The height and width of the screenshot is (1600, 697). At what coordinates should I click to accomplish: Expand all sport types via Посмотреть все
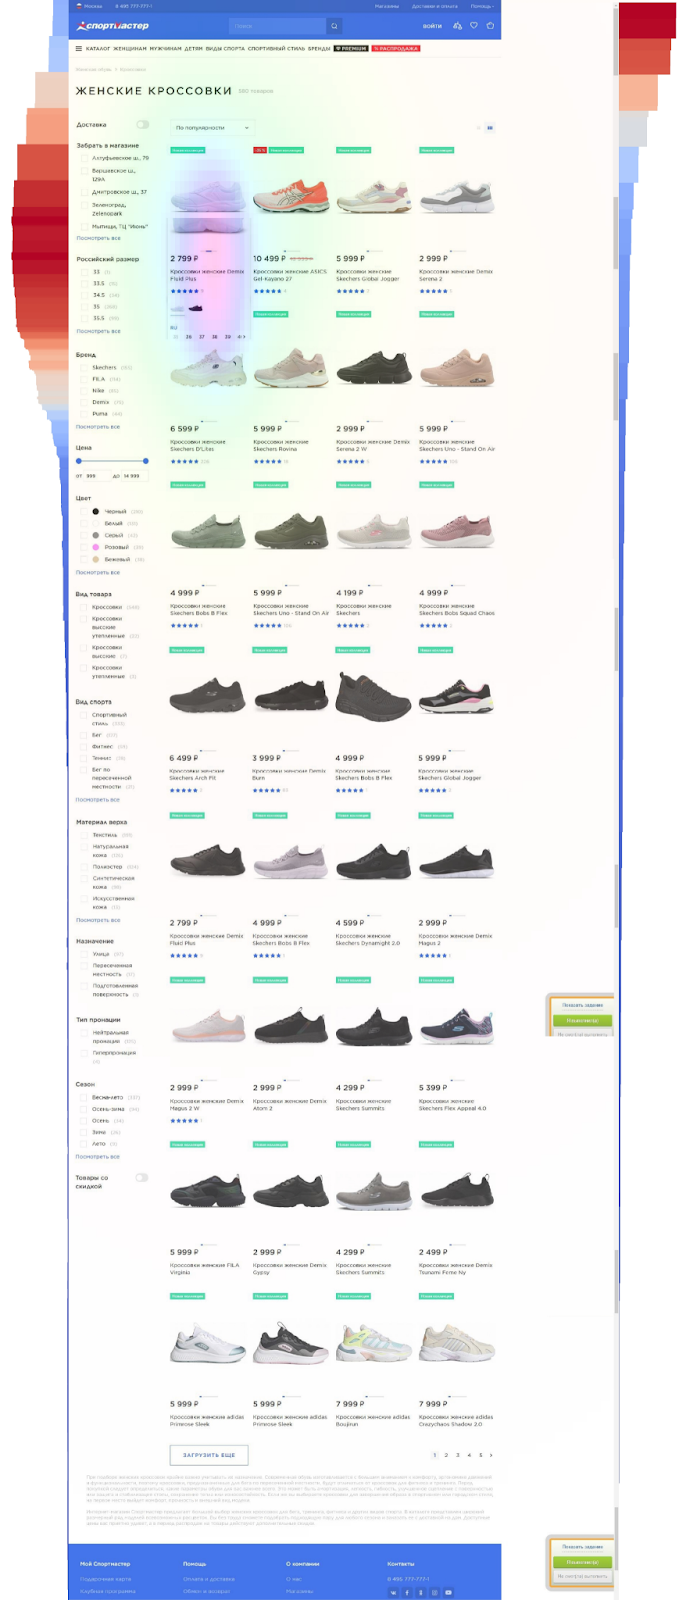[x=98, y=800]
